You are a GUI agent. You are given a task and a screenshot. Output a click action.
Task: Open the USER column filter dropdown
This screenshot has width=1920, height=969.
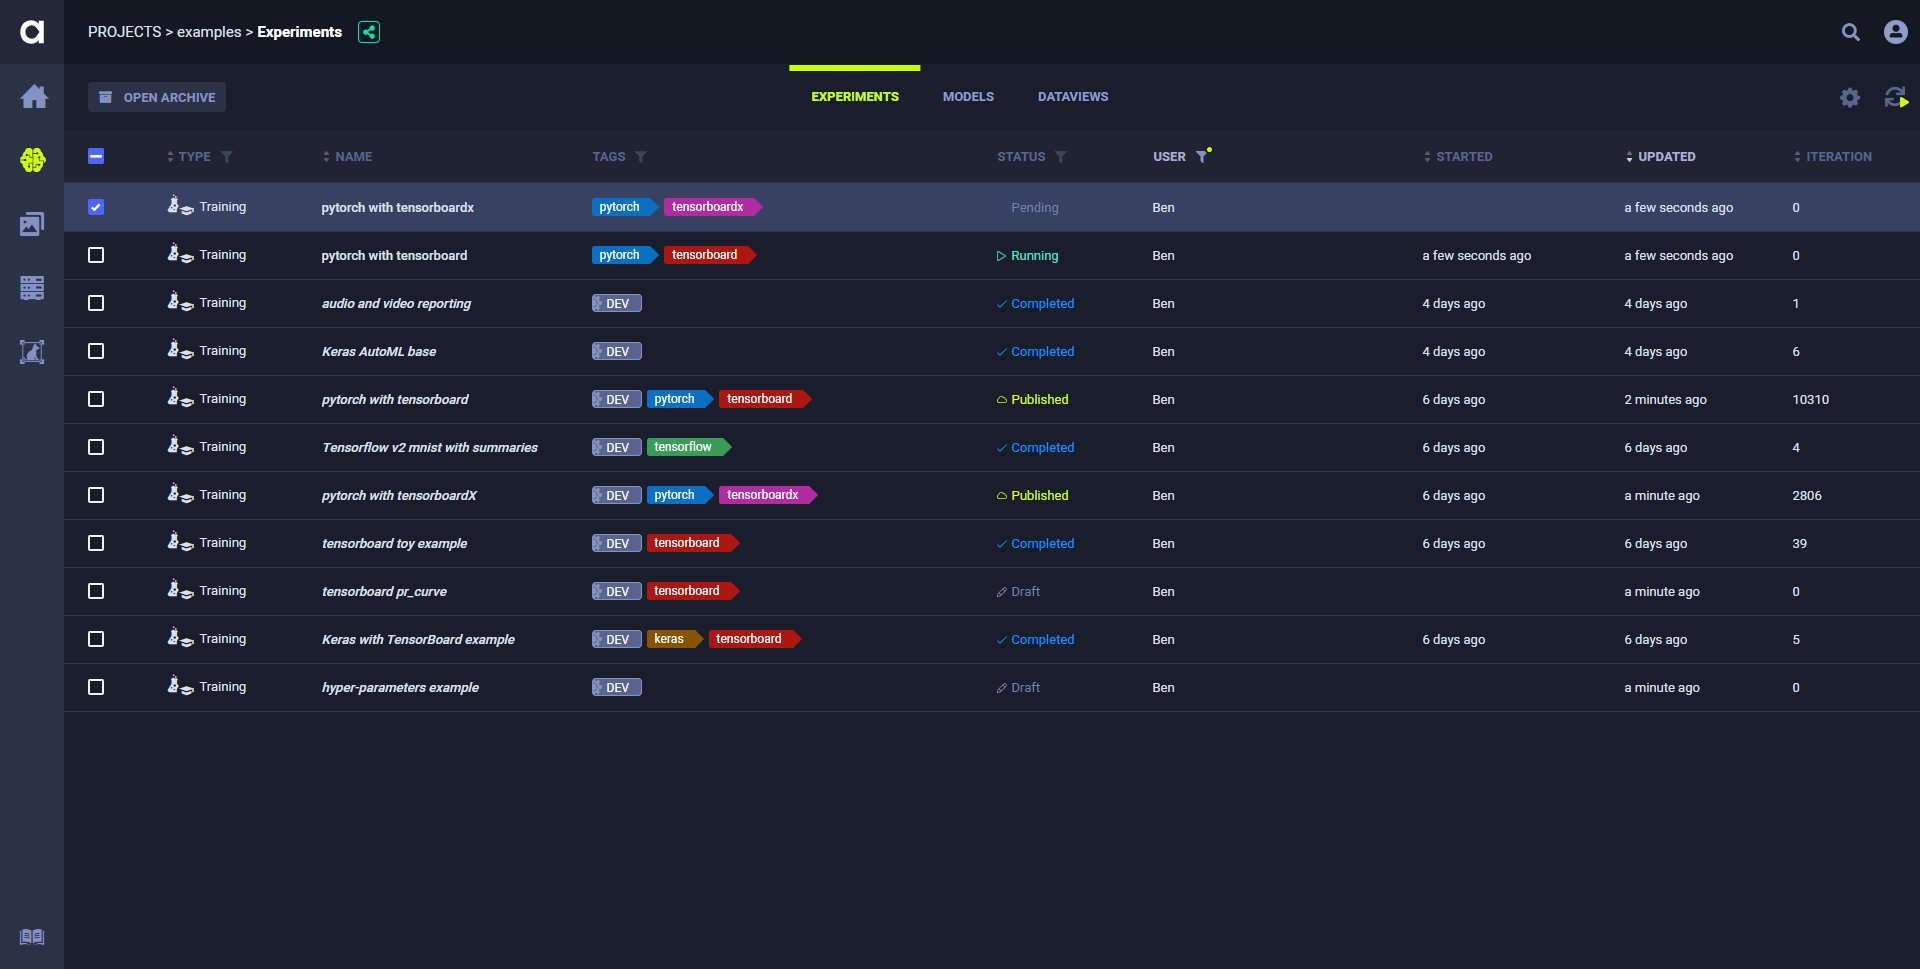pos(1202,157)
